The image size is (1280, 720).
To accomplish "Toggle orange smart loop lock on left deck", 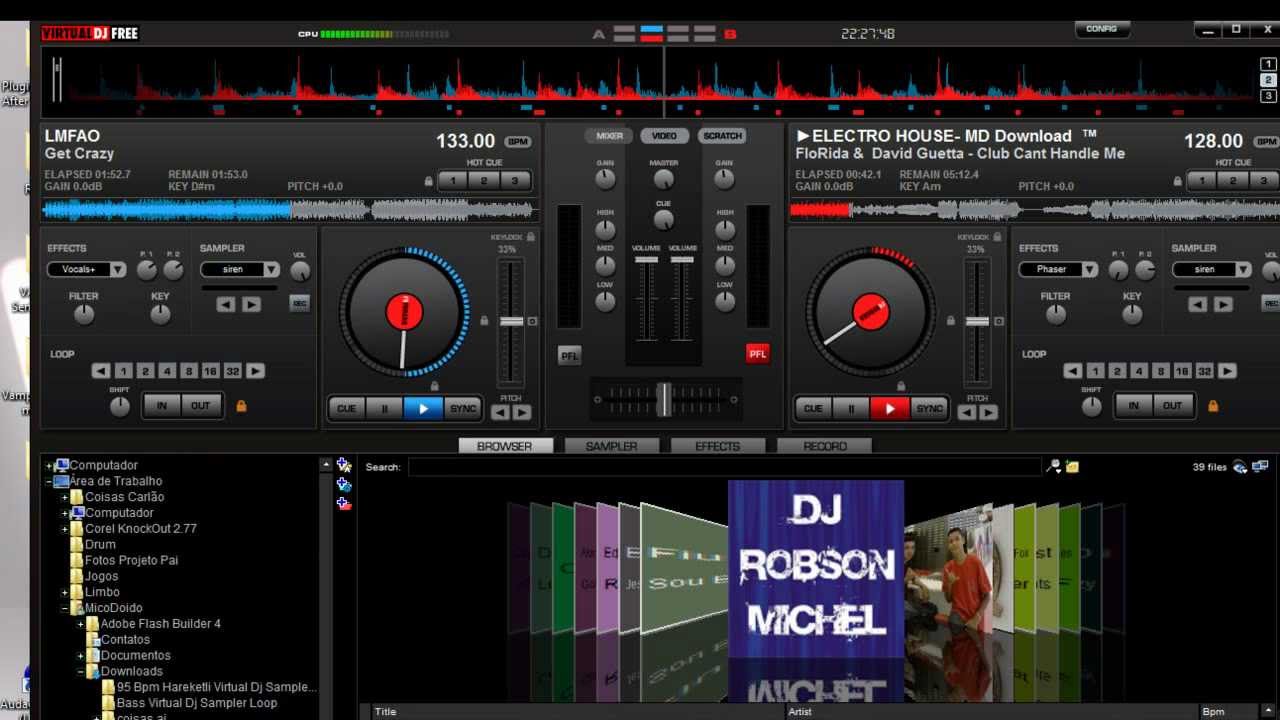I will 241,406.
